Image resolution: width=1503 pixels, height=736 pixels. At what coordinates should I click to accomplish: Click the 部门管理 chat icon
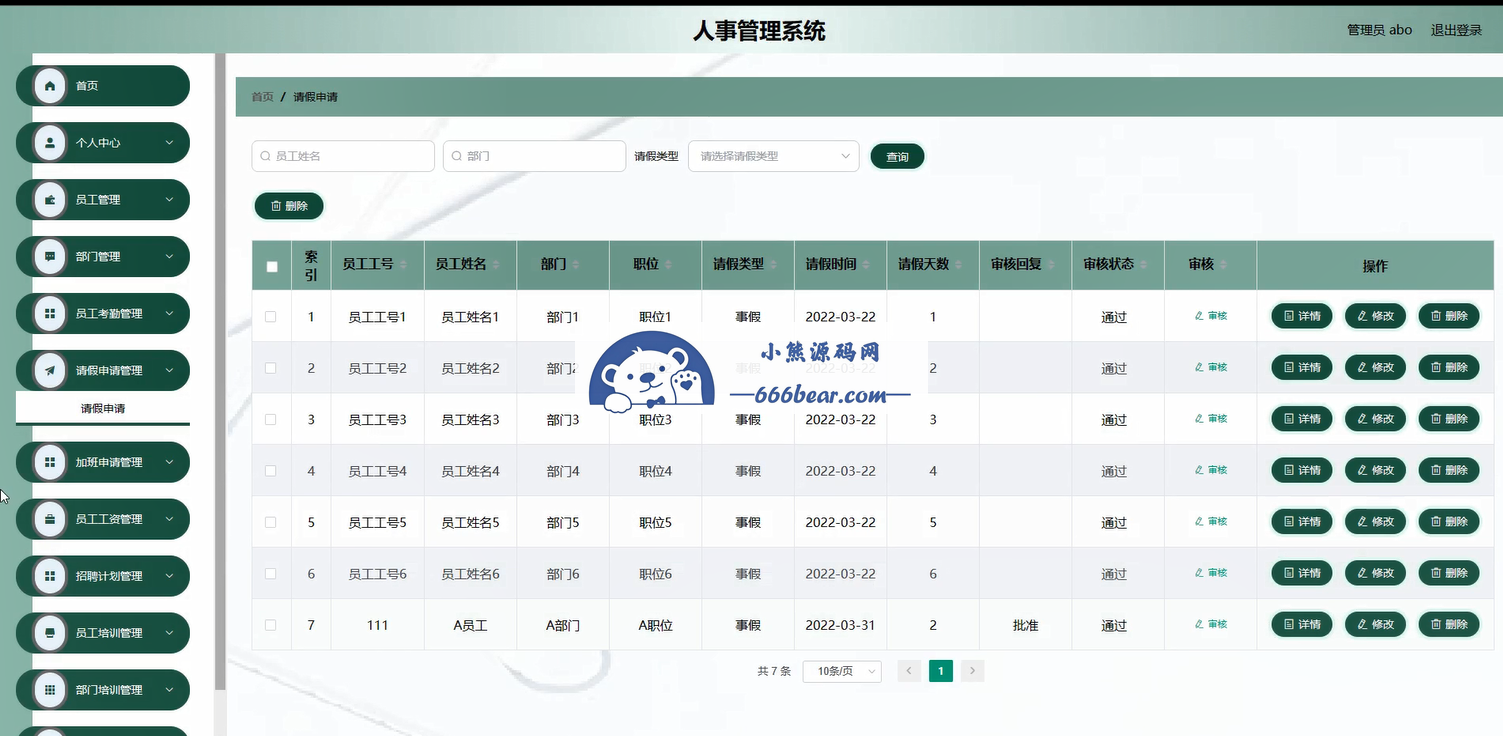pos(50,257)
